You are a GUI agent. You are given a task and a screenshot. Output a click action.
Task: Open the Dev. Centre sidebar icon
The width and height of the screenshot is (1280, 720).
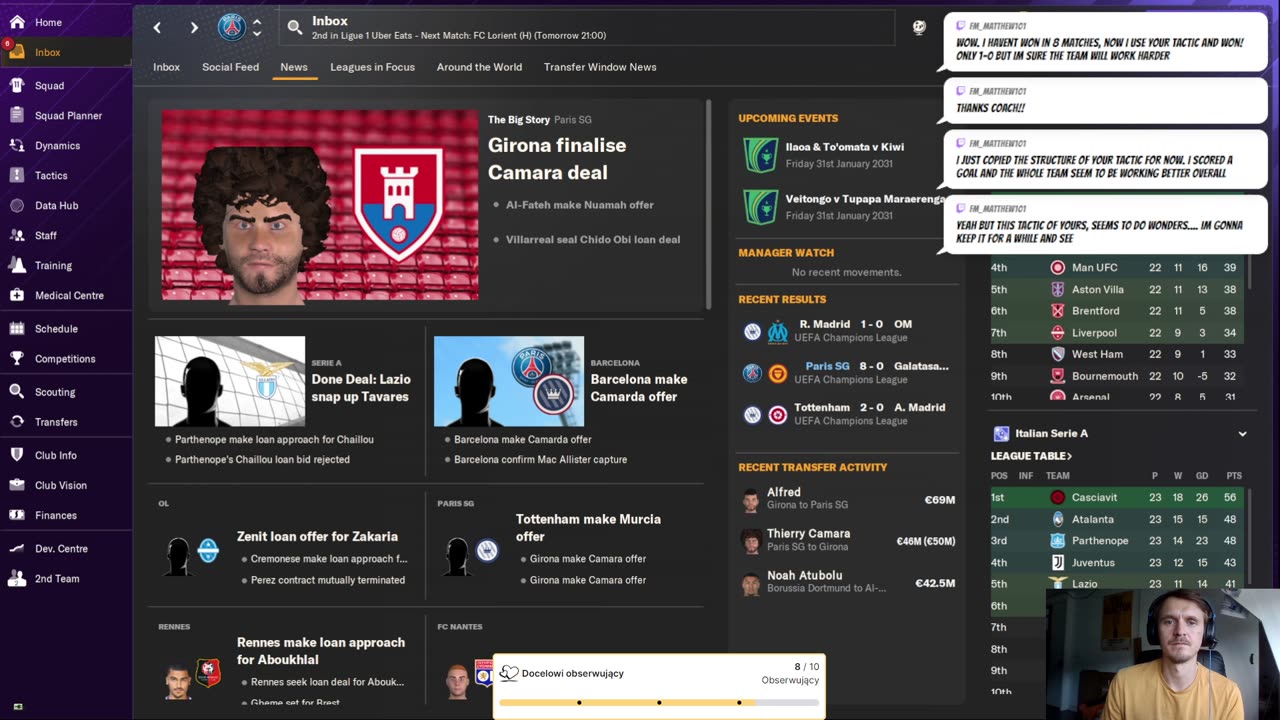click(x=17, y=548)
